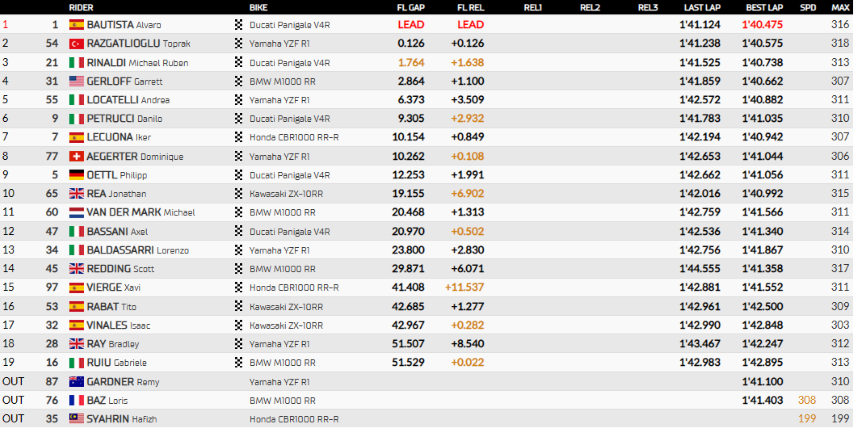Click gap value 51.529 for RUIU

[408, 363]
